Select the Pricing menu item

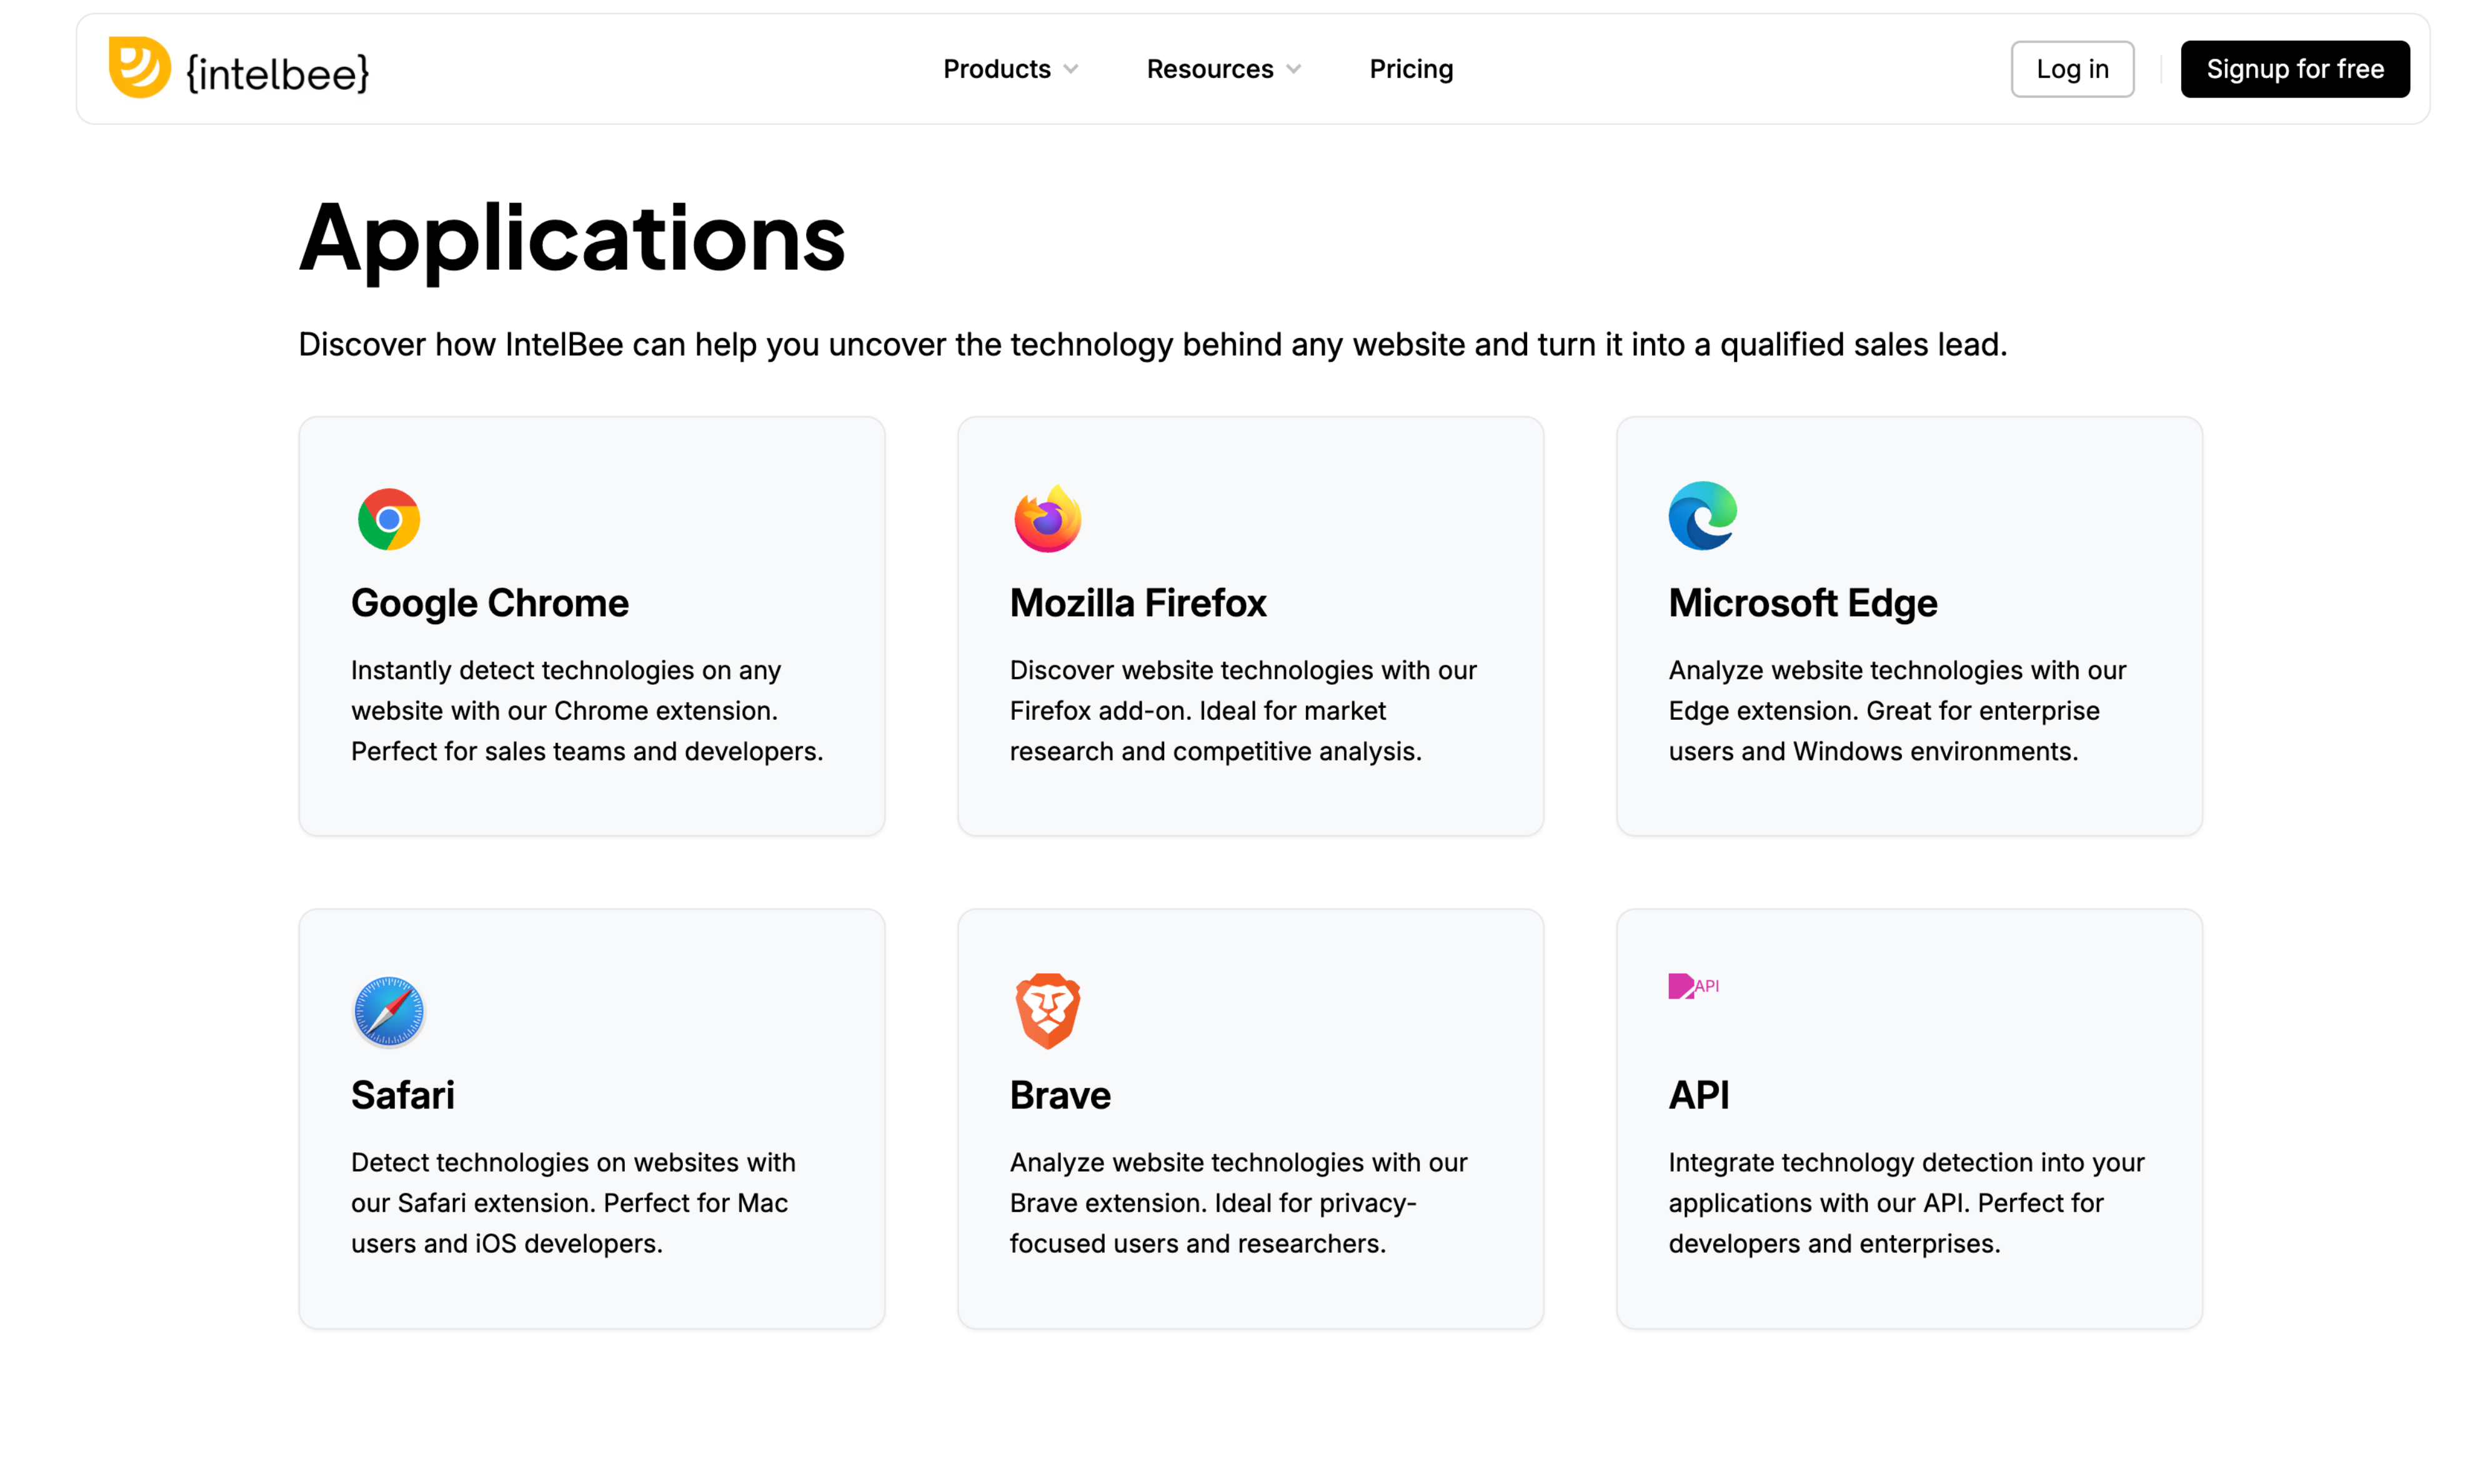coord(1411,69)
